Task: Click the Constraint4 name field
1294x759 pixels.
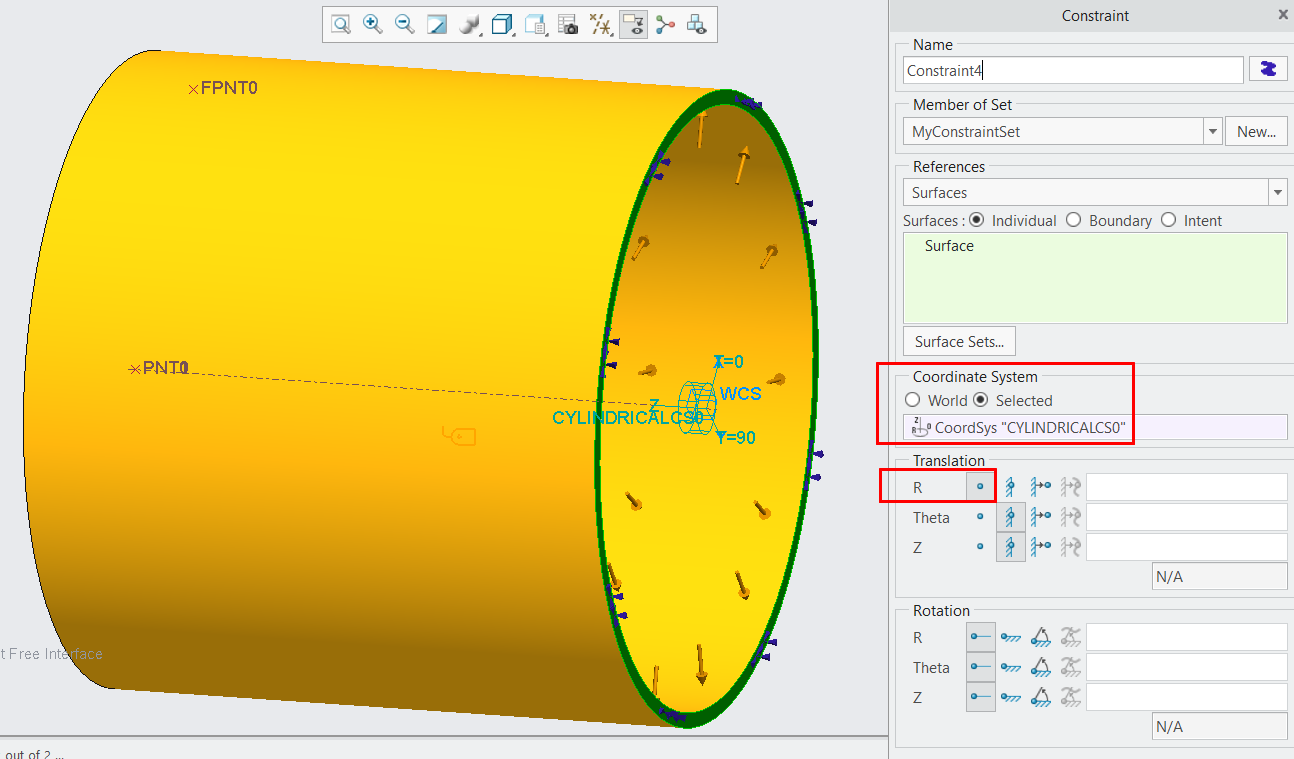Action: [x=1072, y=69]
